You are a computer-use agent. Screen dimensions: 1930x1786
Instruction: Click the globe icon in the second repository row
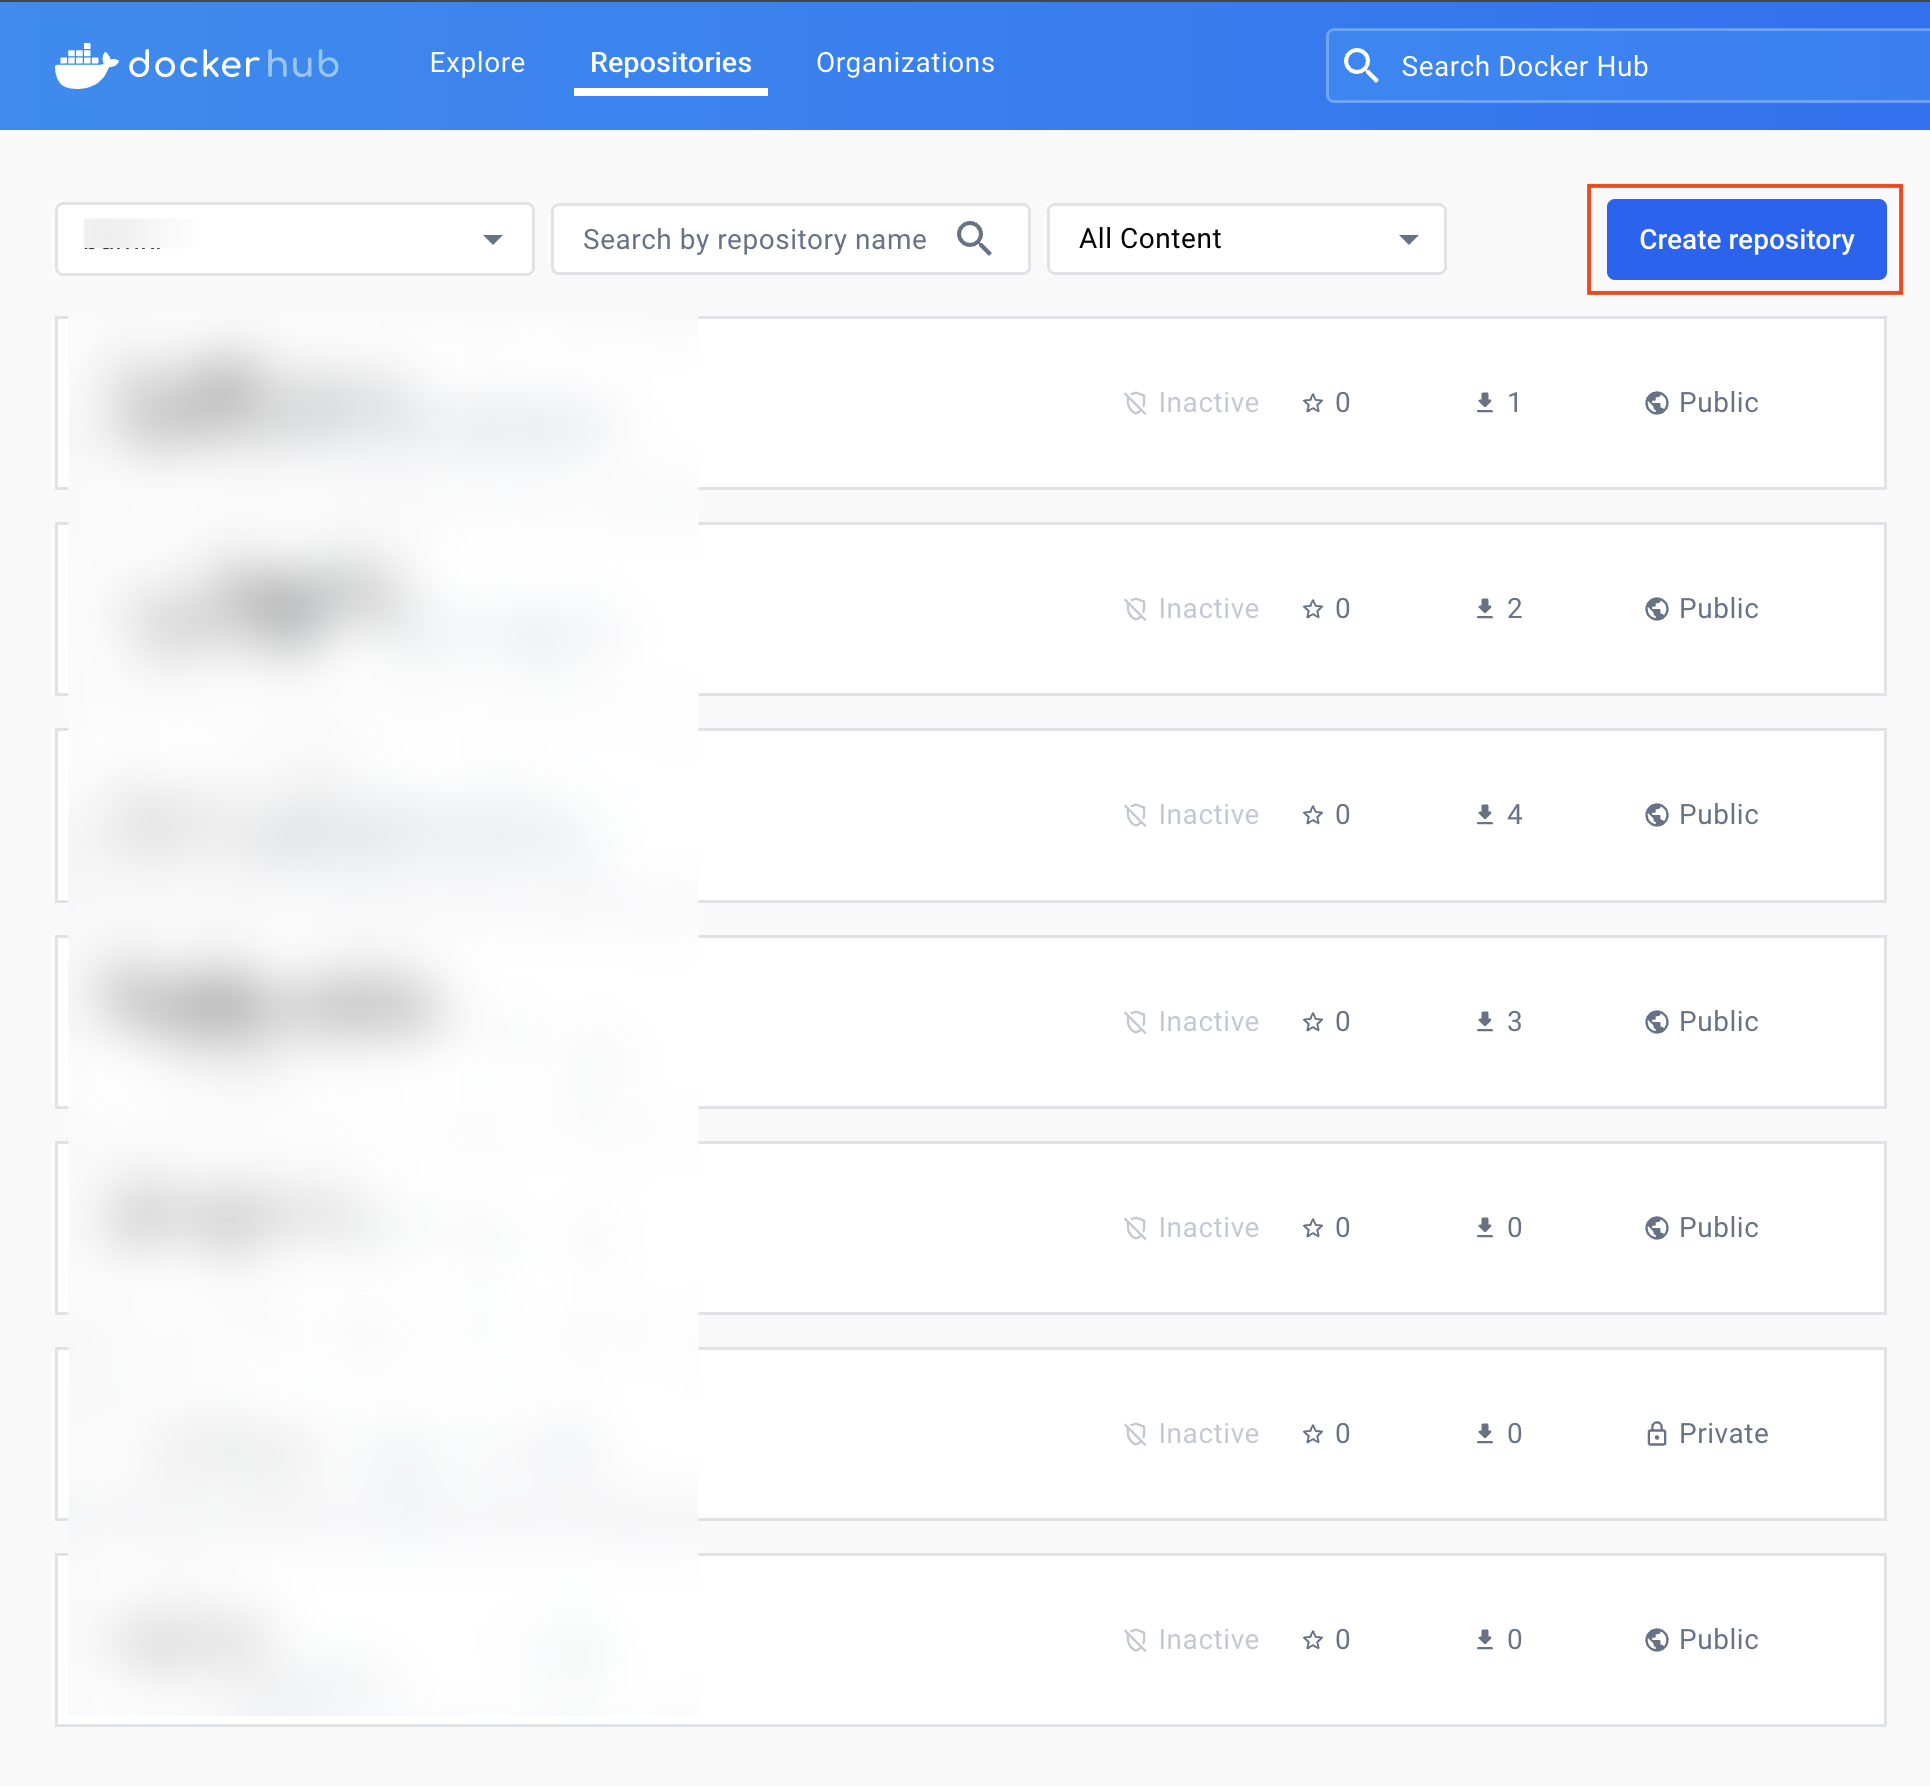click(x=1656, y=609)
